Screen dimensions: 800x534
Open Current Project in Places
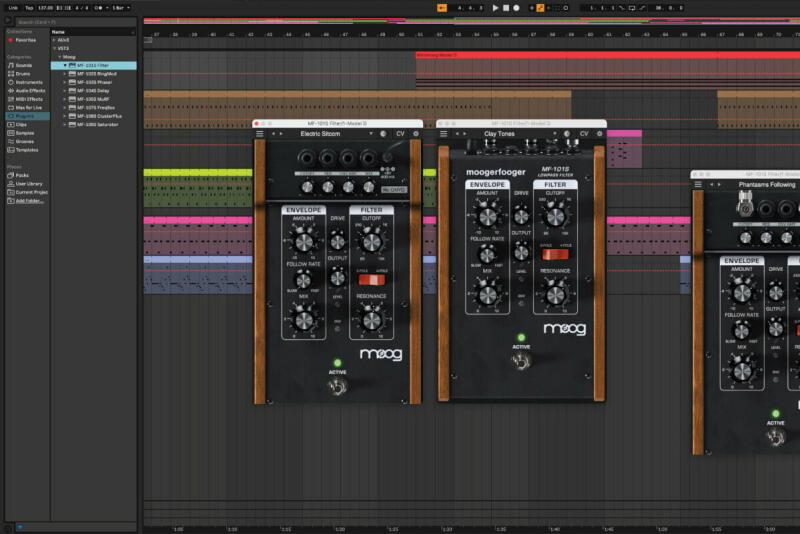[28, 192]
